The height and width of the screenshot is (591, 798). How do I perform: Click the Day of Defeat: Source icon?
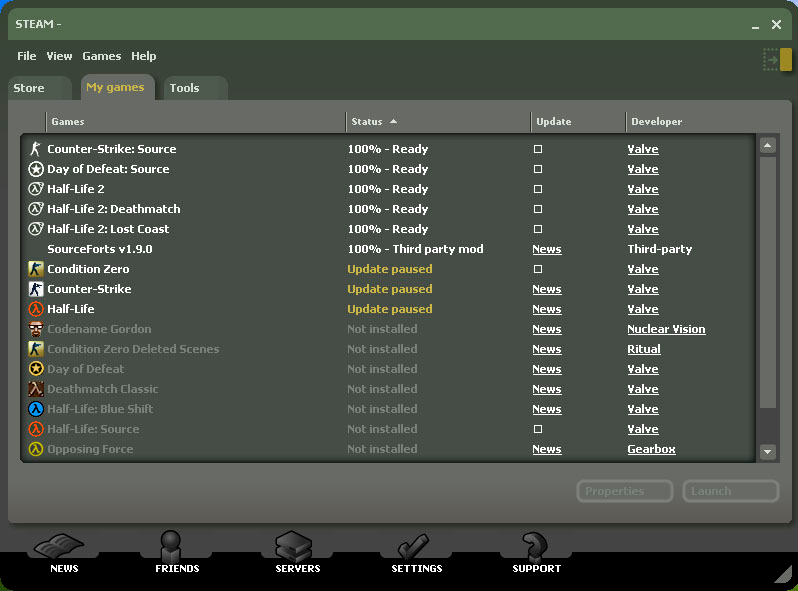(x=36, y=169)
